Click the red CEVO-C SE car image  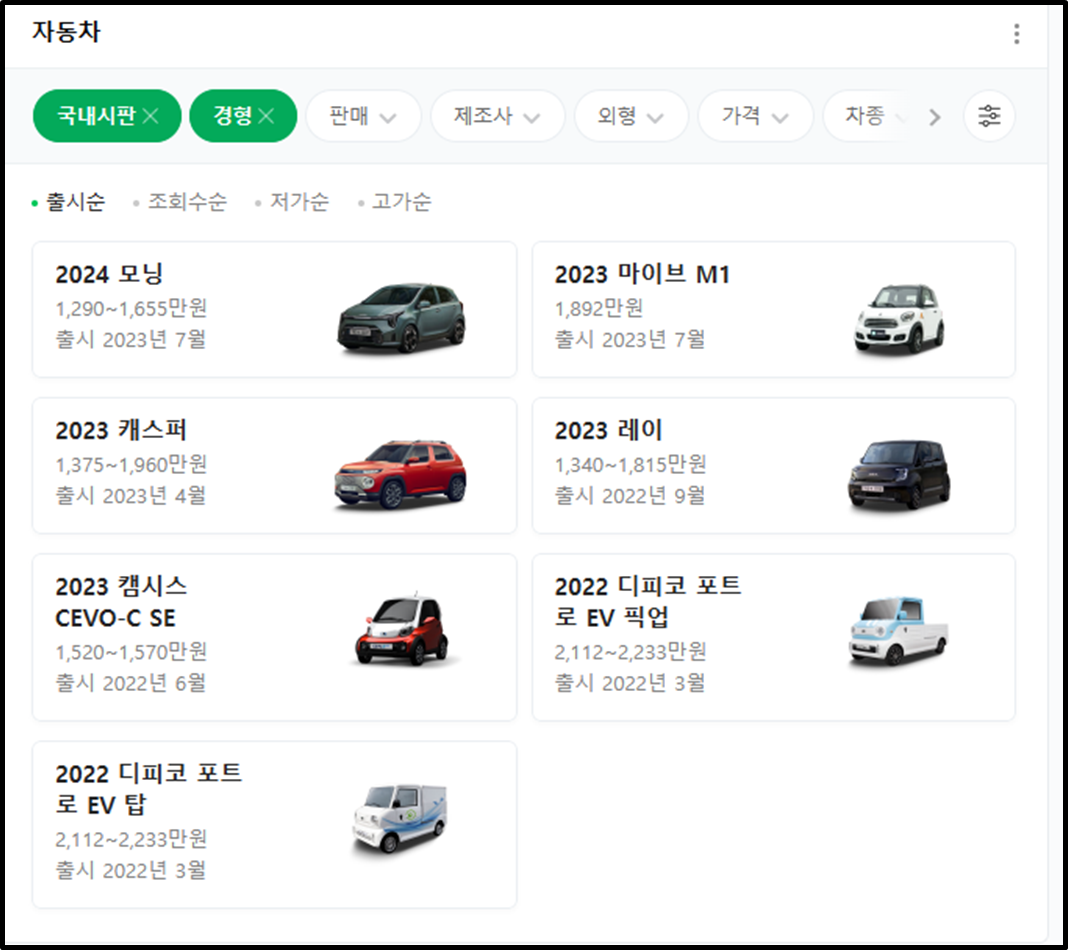coord(402,630)
